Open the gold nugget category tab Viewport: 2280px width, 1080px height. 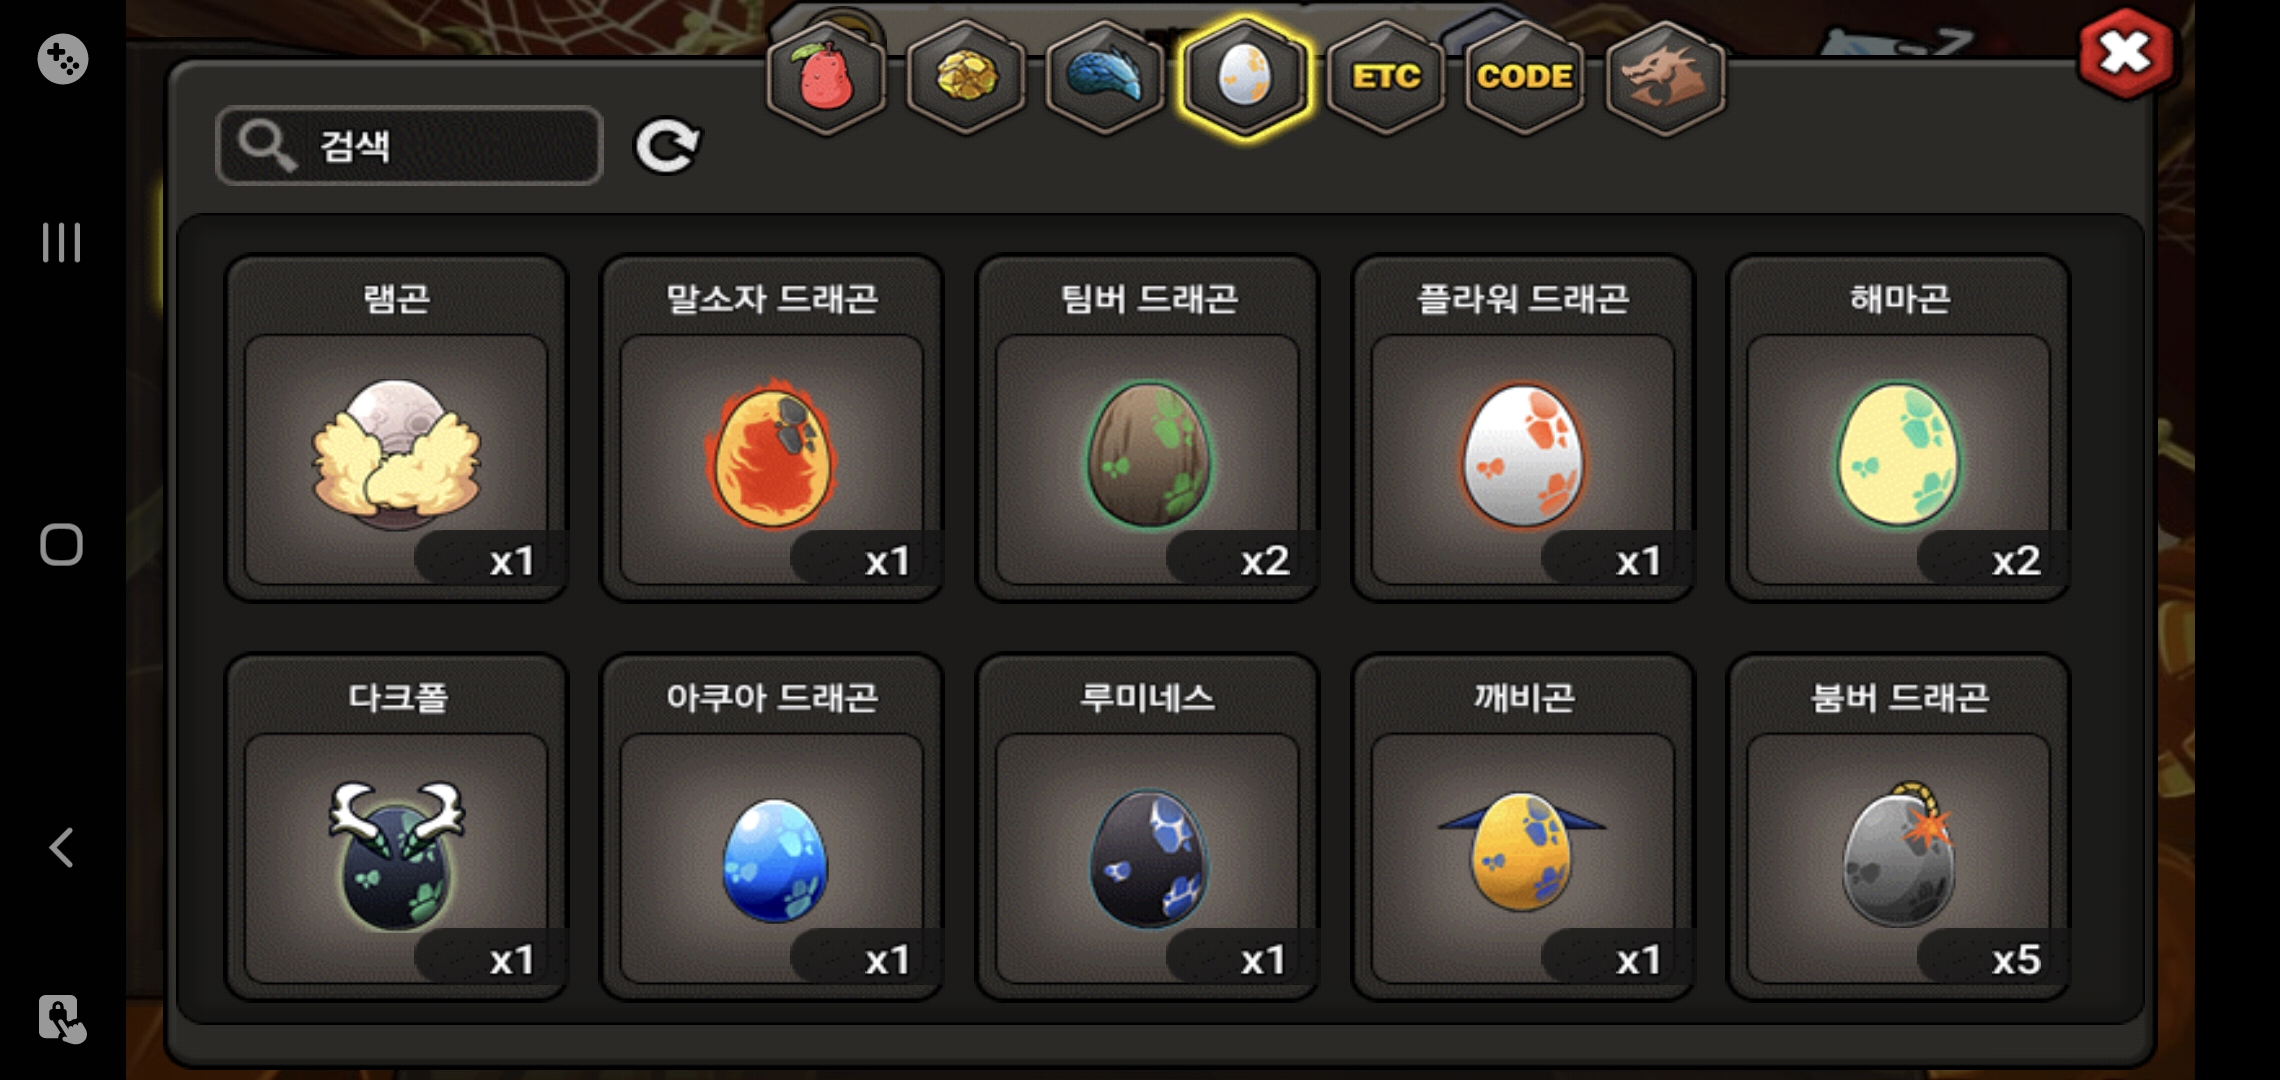(965, 77)
